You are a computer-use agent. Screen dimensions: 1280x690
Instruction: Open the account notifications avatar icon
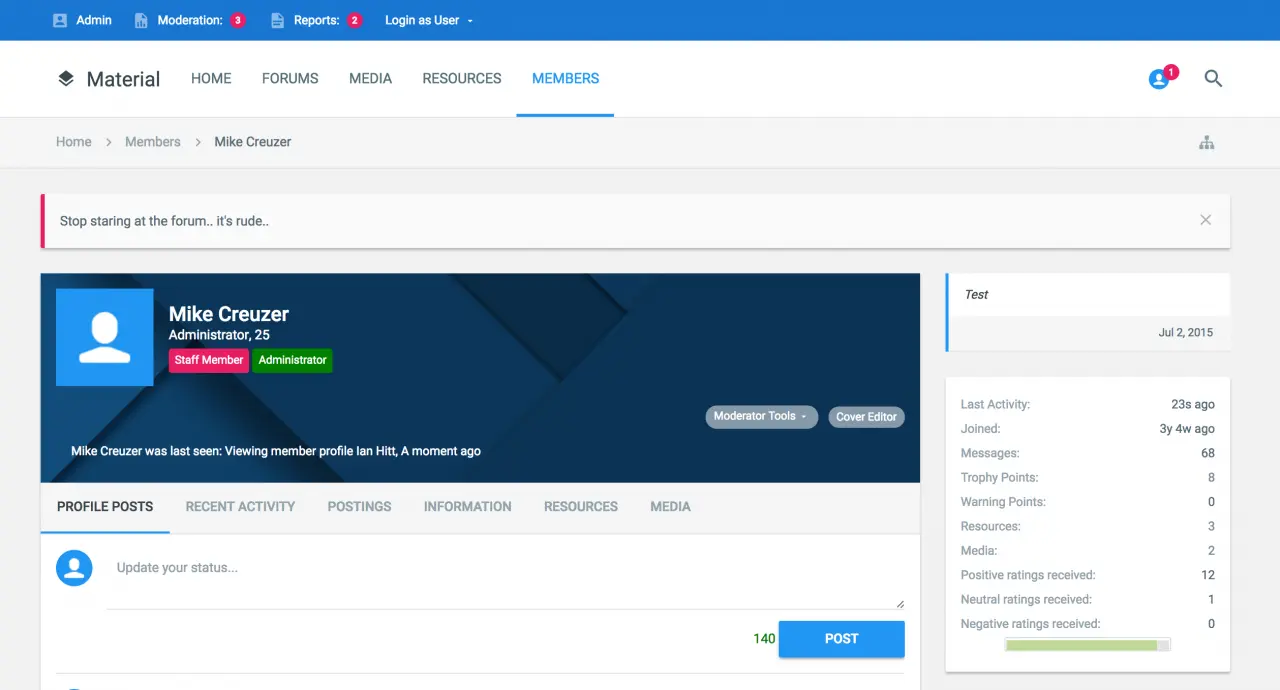(1159, 79)
